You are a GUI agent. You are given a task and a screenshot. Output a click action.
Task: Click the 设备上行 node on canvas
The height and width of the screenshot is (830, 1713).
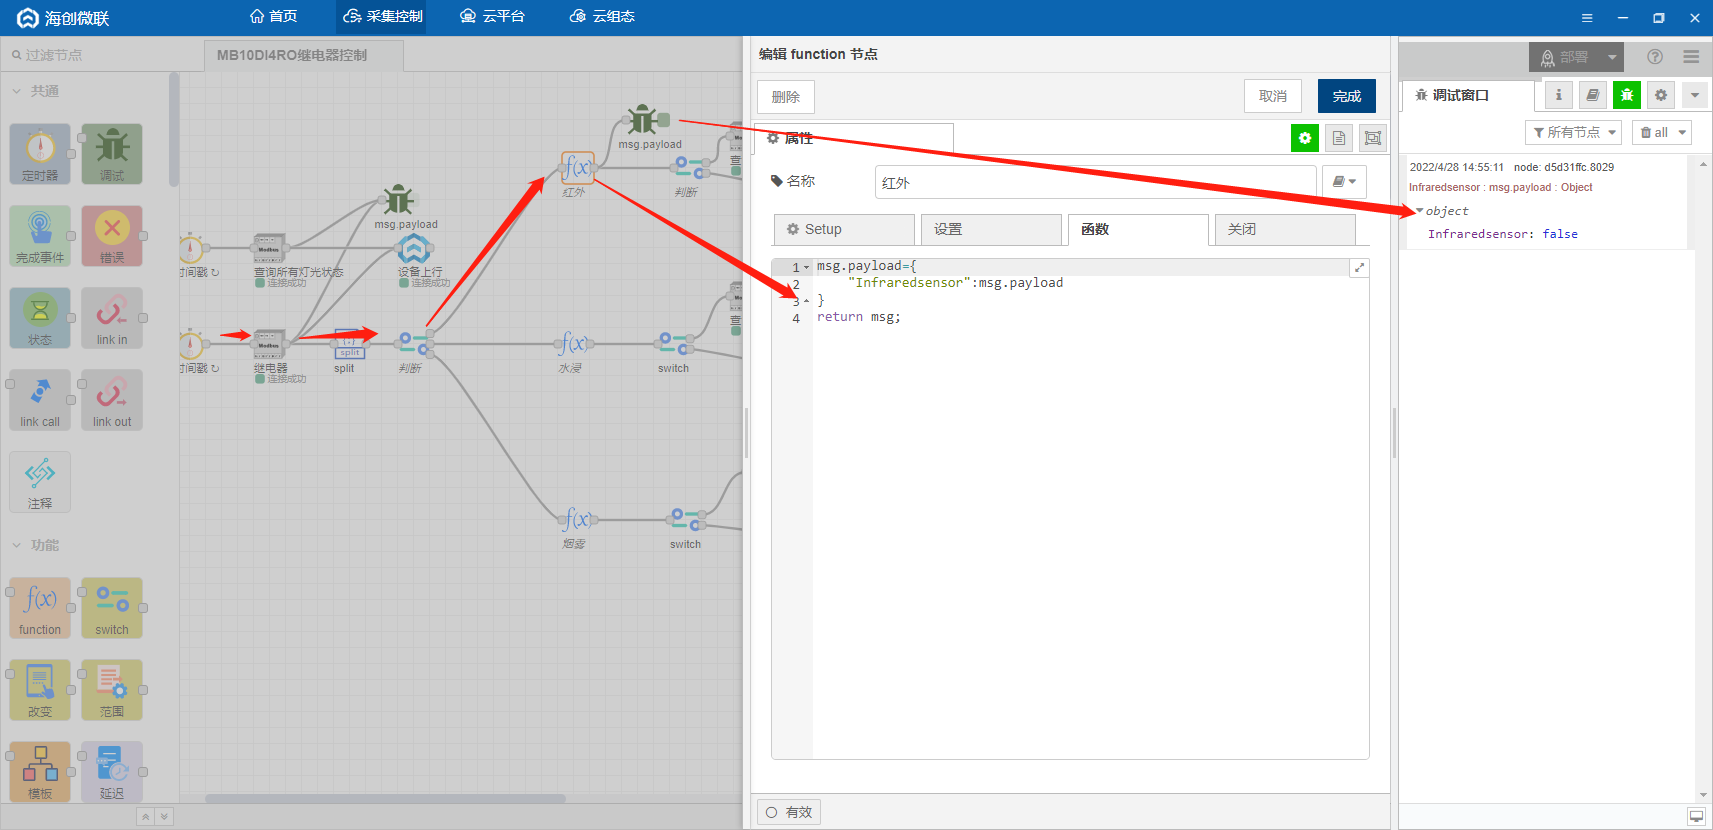point(414,249)
